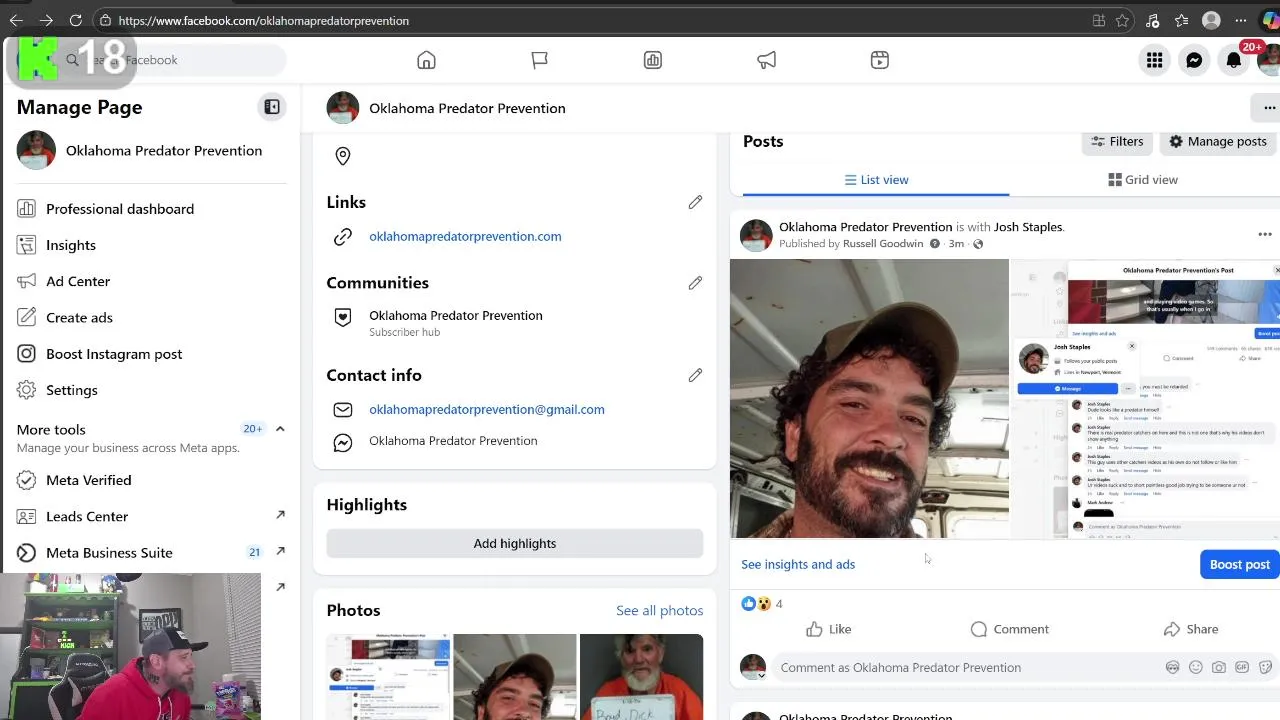Open avatar sticker icon in comment box

[1173, 667]
